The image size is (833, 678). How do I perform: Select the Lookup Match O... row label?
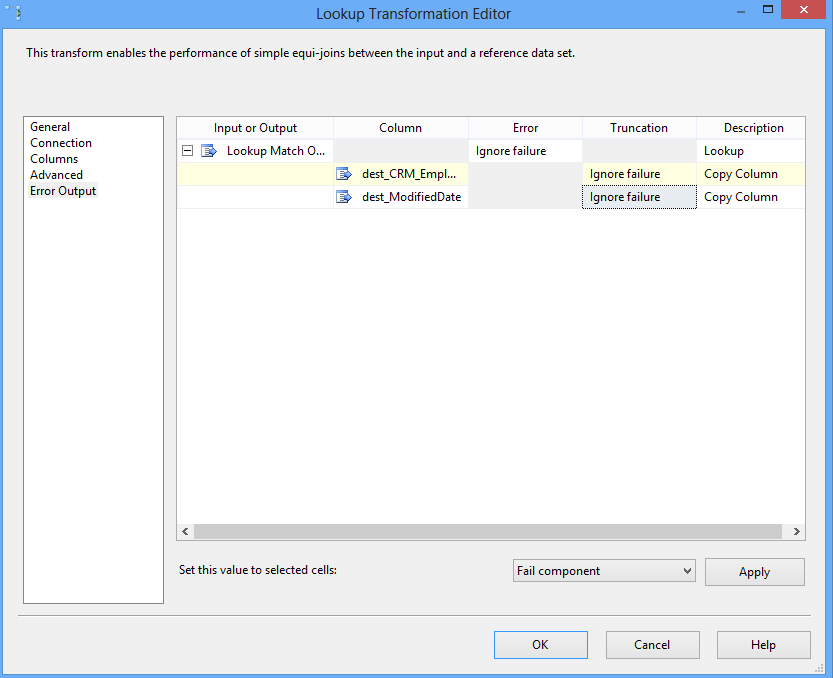(276, 151)
